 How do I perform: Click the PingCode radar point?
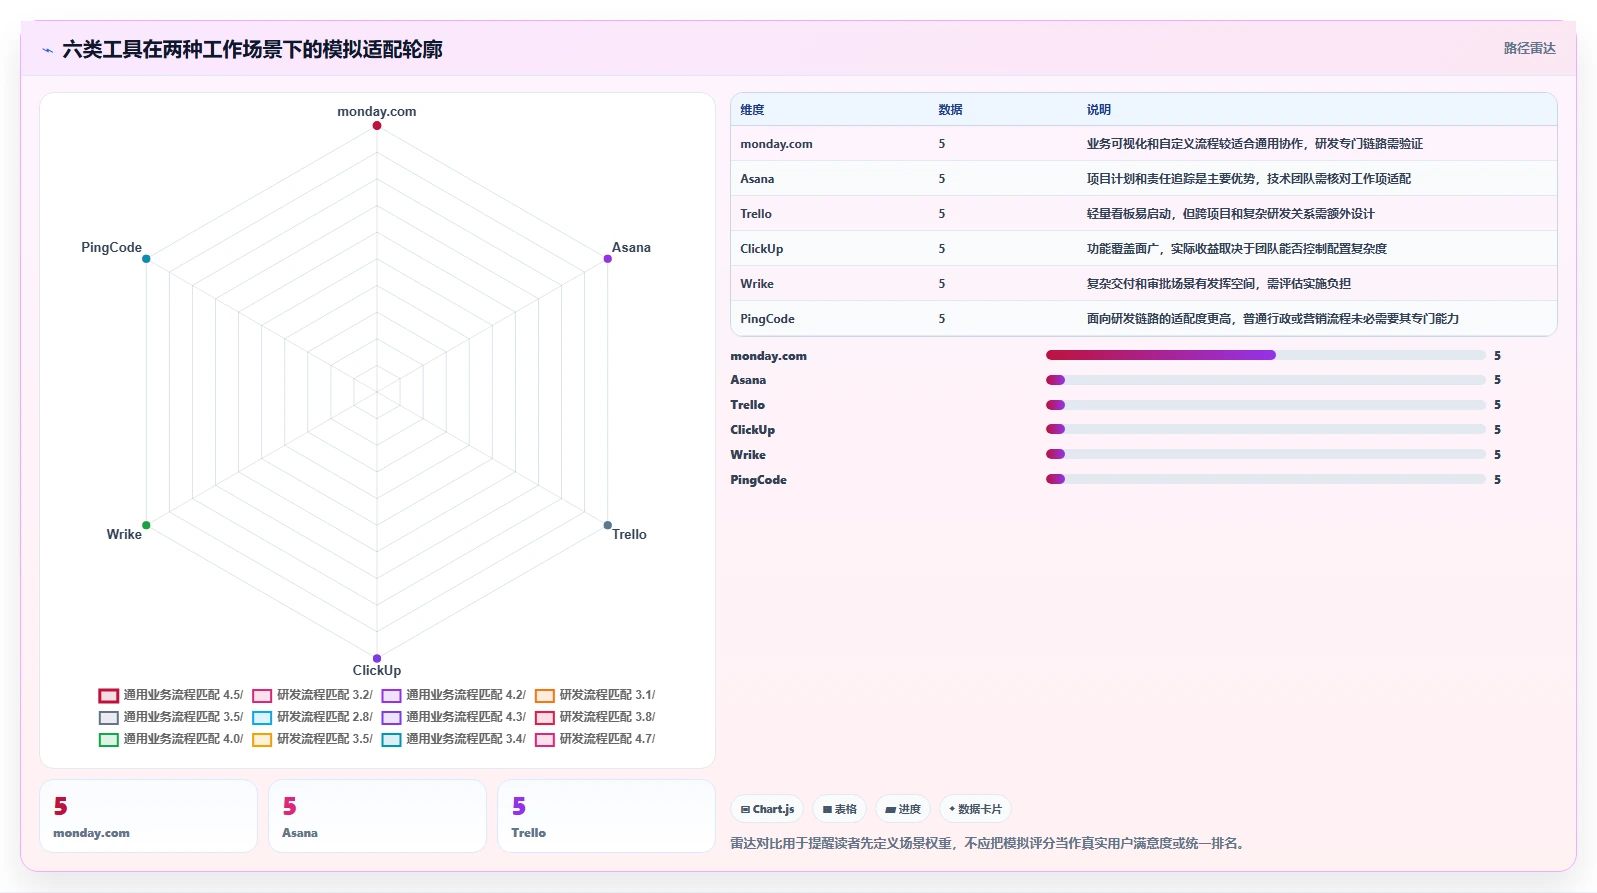coord(146,259)
